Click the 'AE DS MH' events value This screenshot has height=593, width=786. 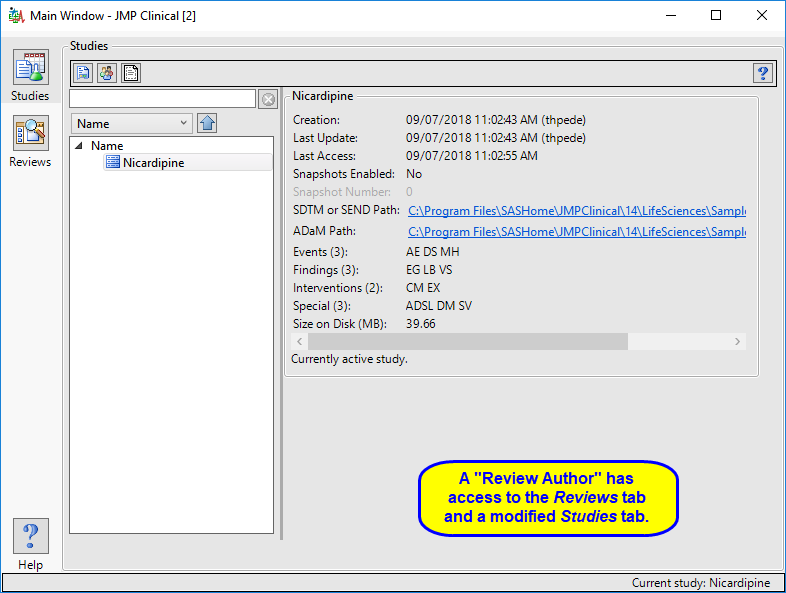coord(433,252)
